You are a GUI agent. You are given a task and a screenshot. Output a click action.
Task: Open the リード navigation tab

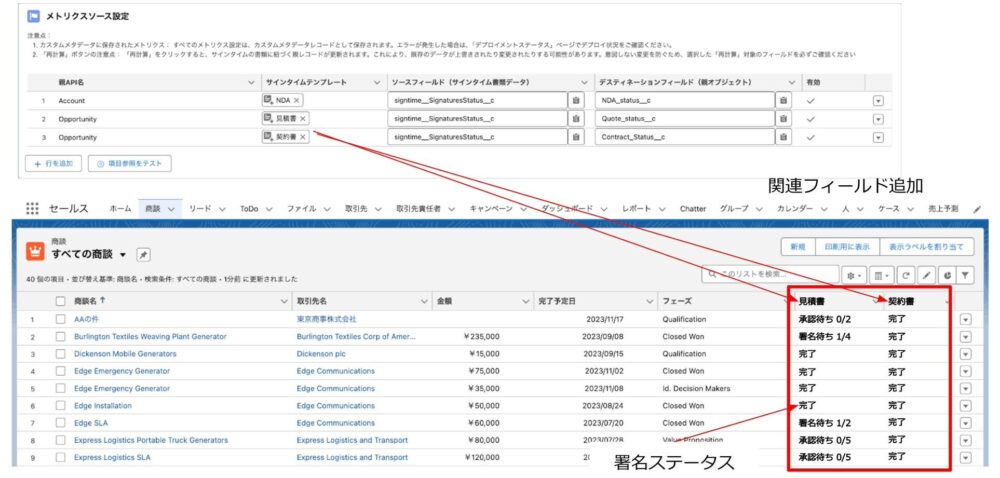tap(201, 208)
